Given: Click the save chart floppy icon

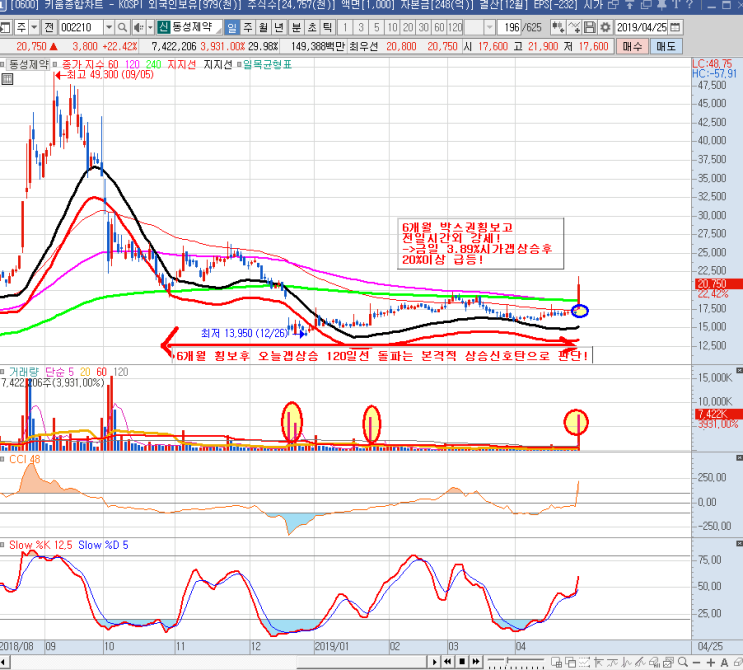Looking at the screenshot, I should click(x=589, y=27).
